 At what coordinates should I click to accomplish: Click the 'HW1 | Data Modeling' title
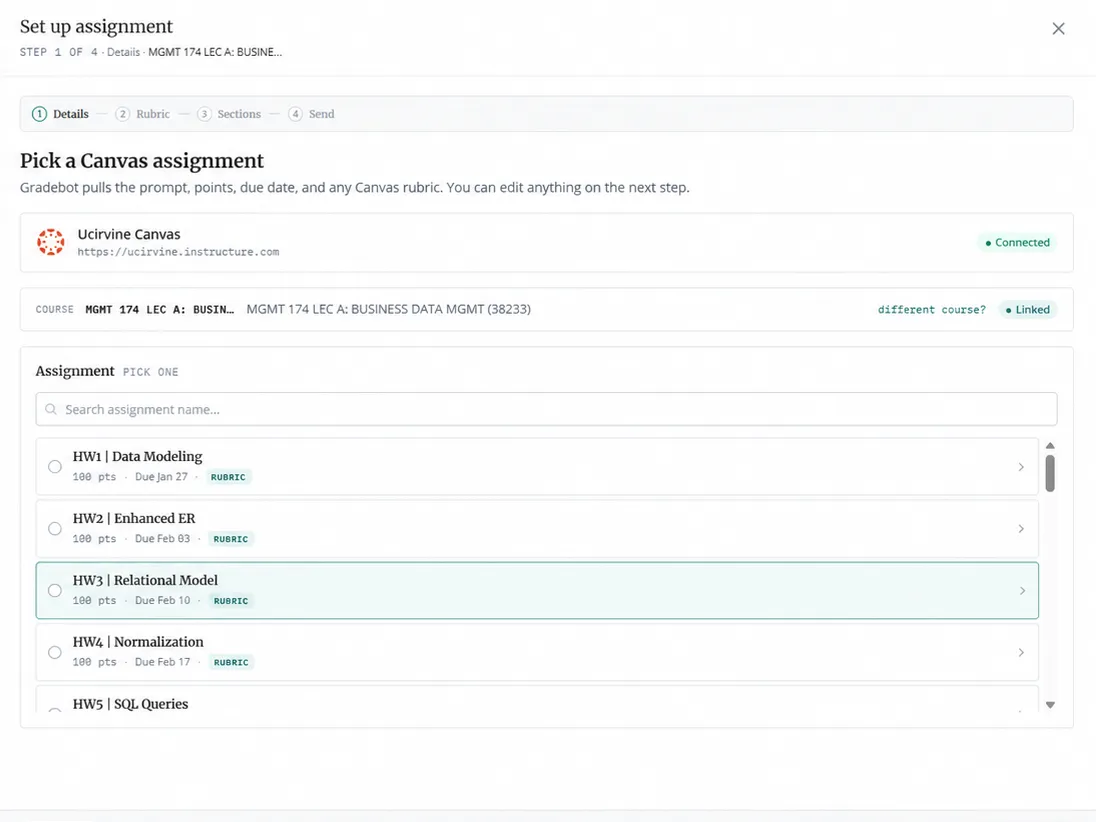pyautogui.click(x=138, y=456)
